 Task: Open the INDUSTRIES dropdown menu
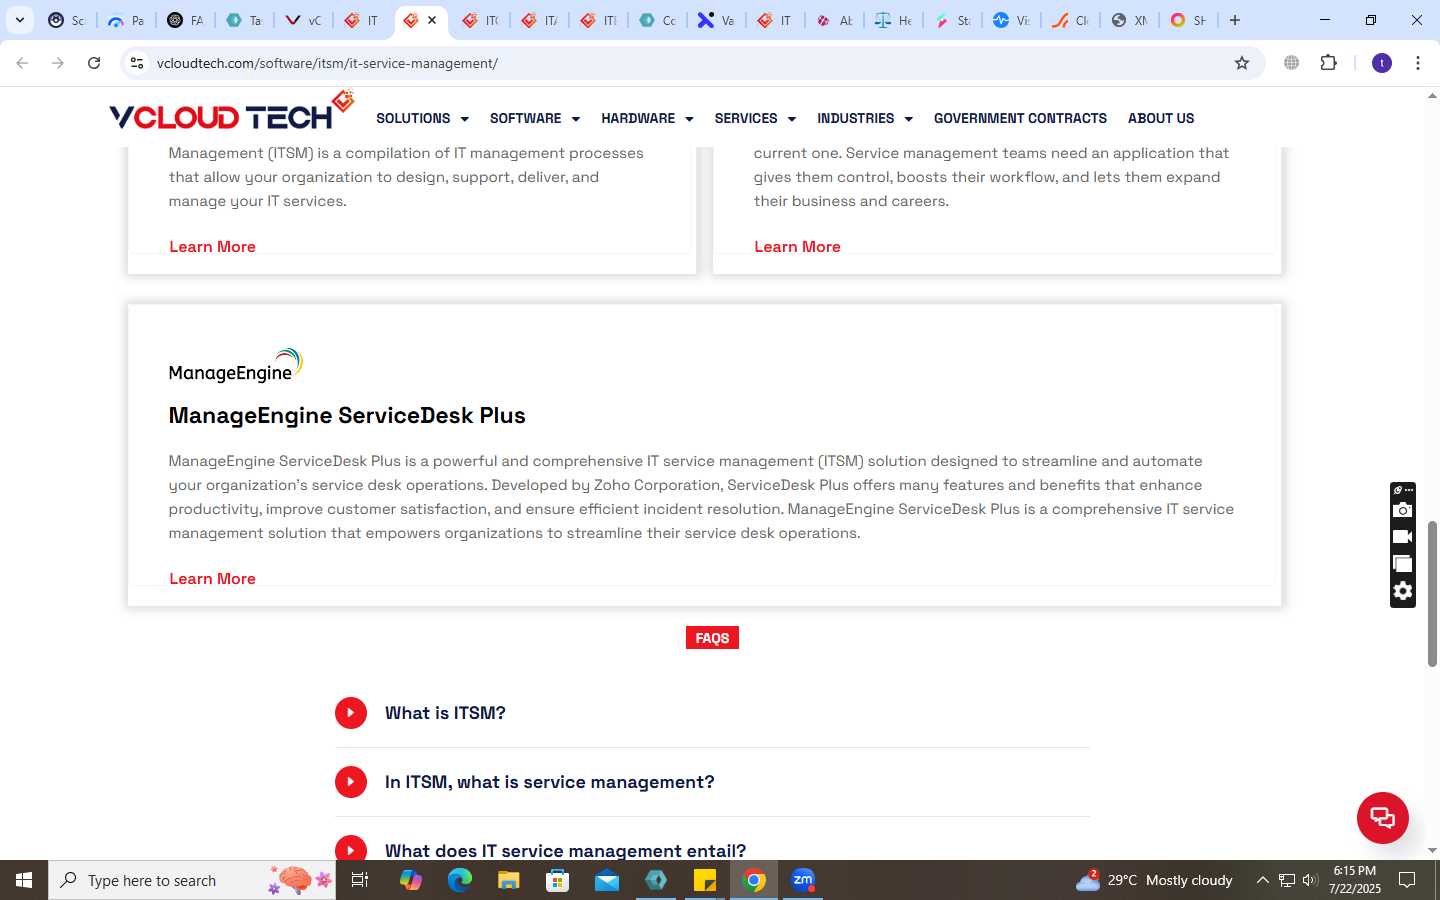click(865, 118)
